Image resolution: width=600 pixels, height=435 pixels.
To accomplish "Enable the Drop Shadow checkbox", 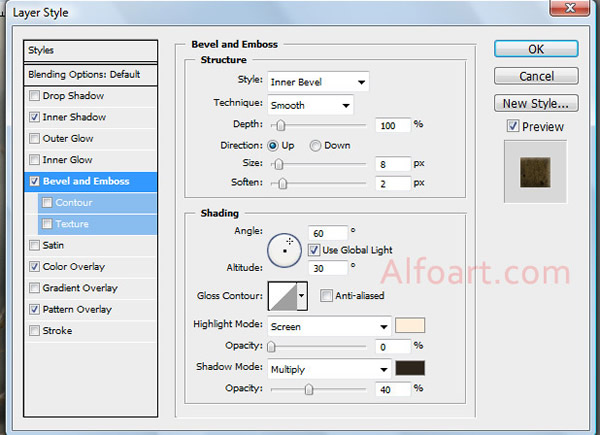I will 36,96.
